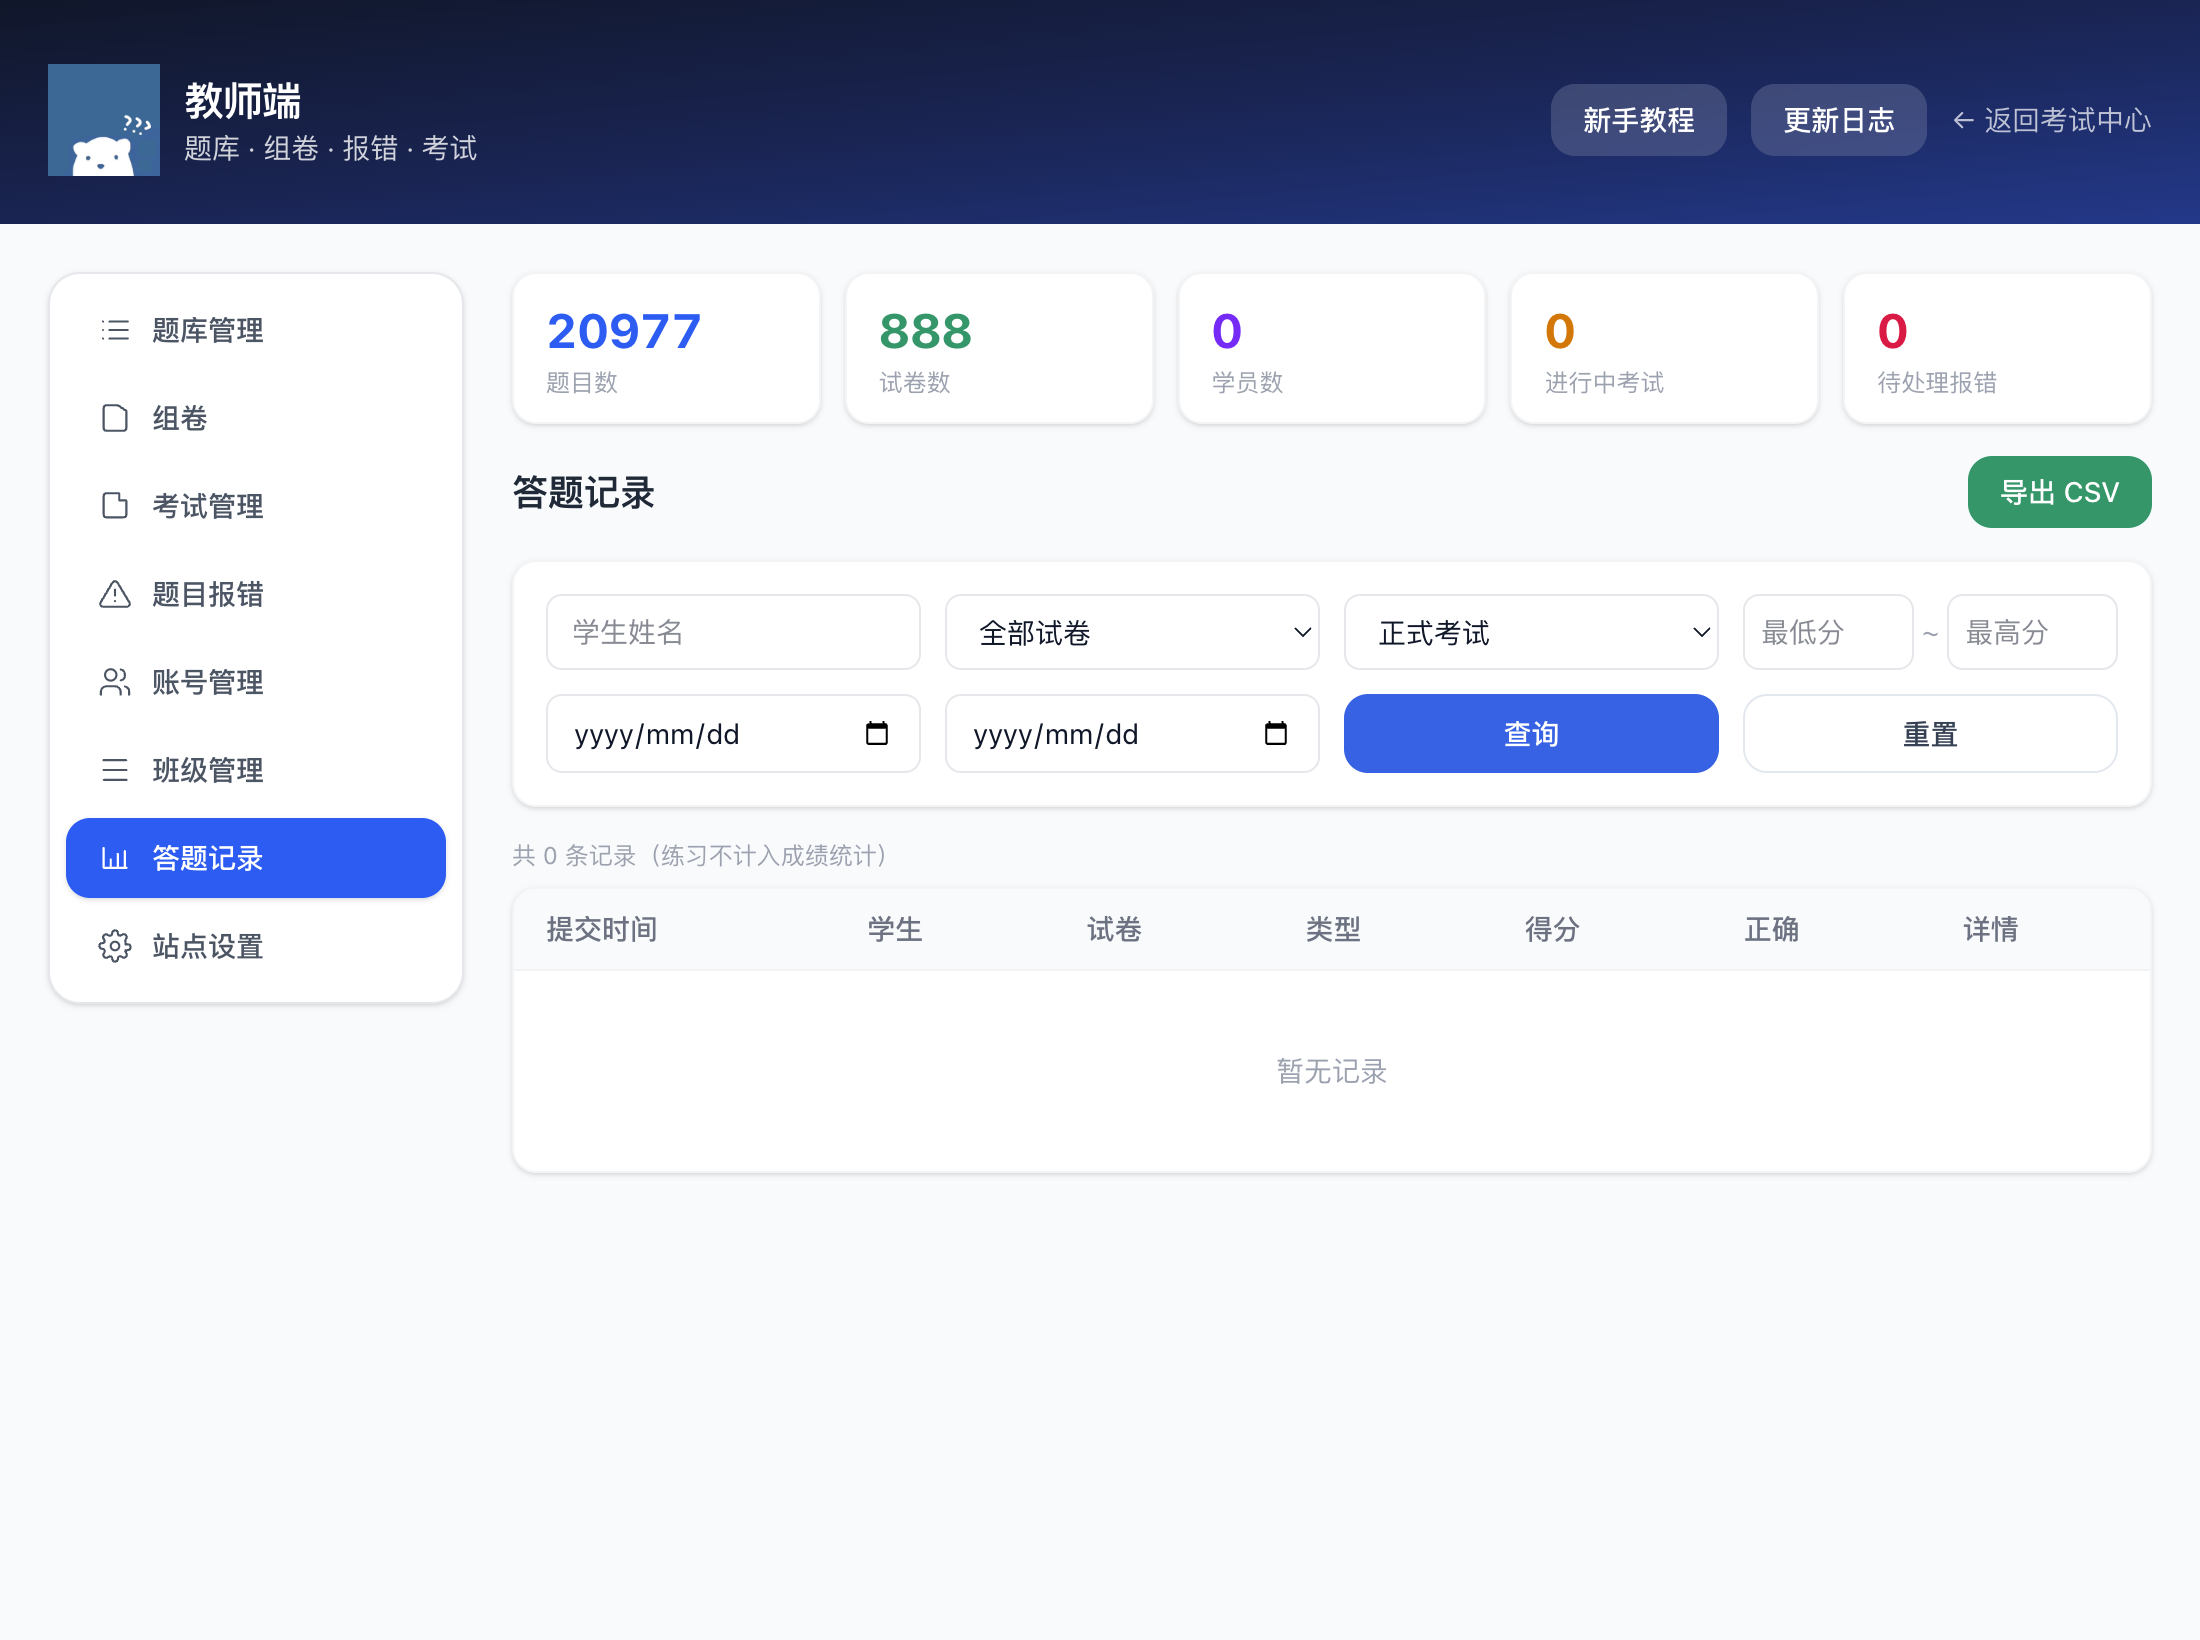Image resolution: width=2200 pixels, height=1640 pixels.
Task: Navigate to 账号管理
Action: 256,682
